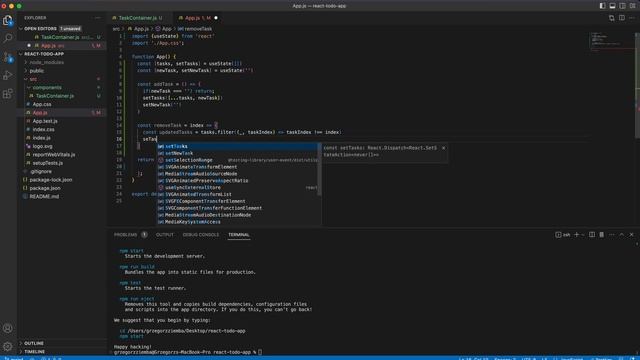Click the code minimap preview
The width and height of the screenshot is (640, 360).
tap(611, 42)
